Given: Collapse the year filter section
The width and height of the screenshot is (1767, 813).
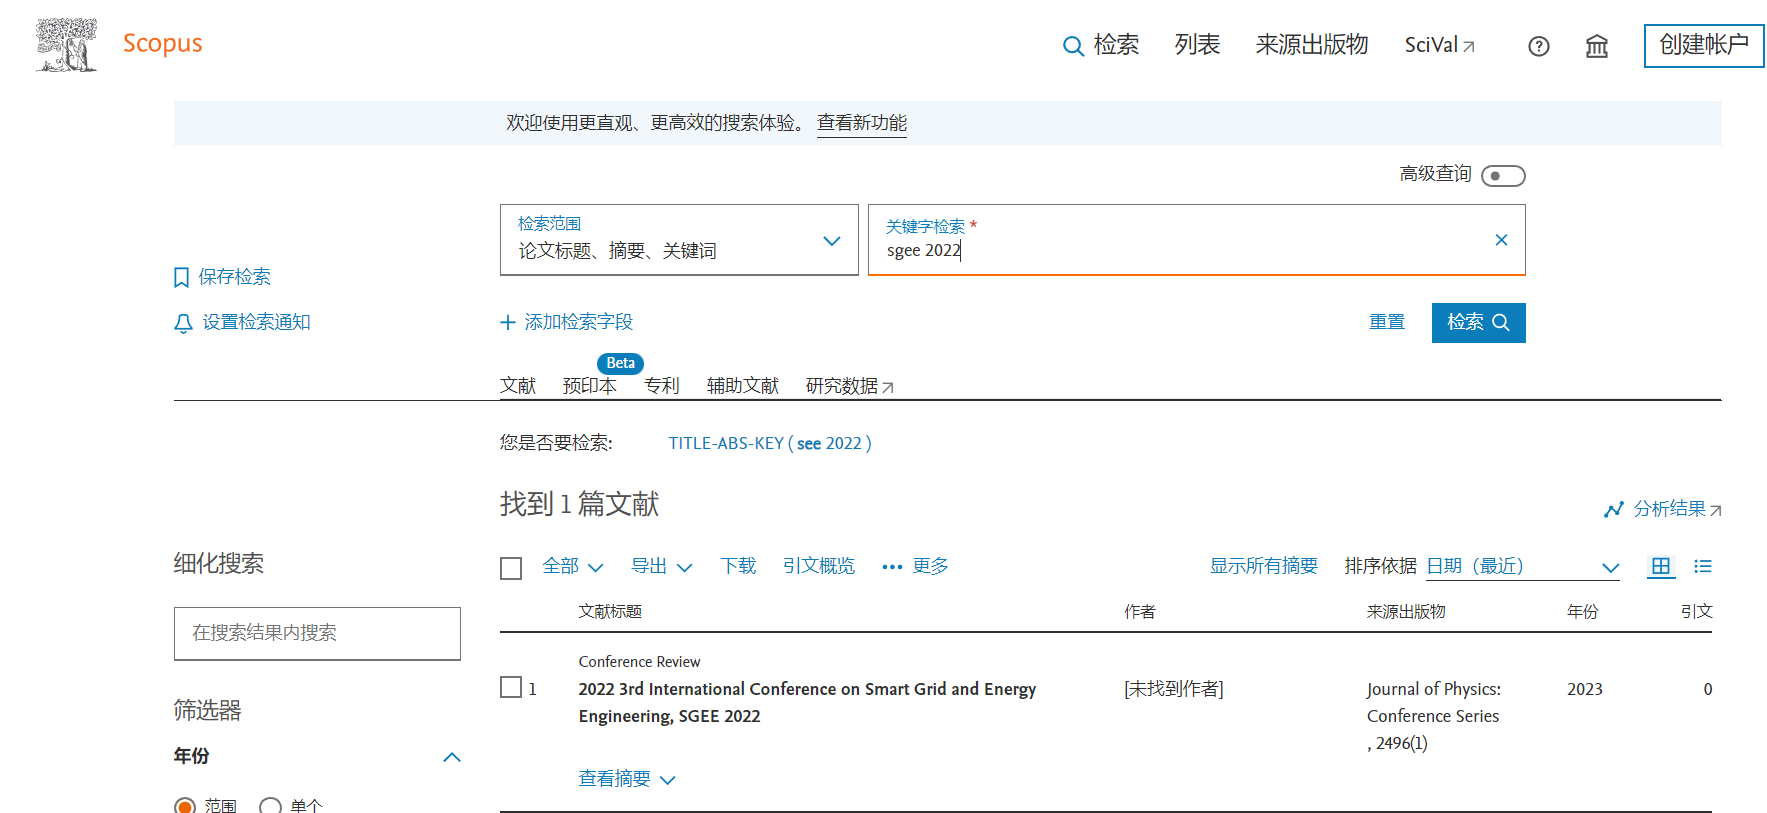Looking at the screenshot, I should 452,757.
